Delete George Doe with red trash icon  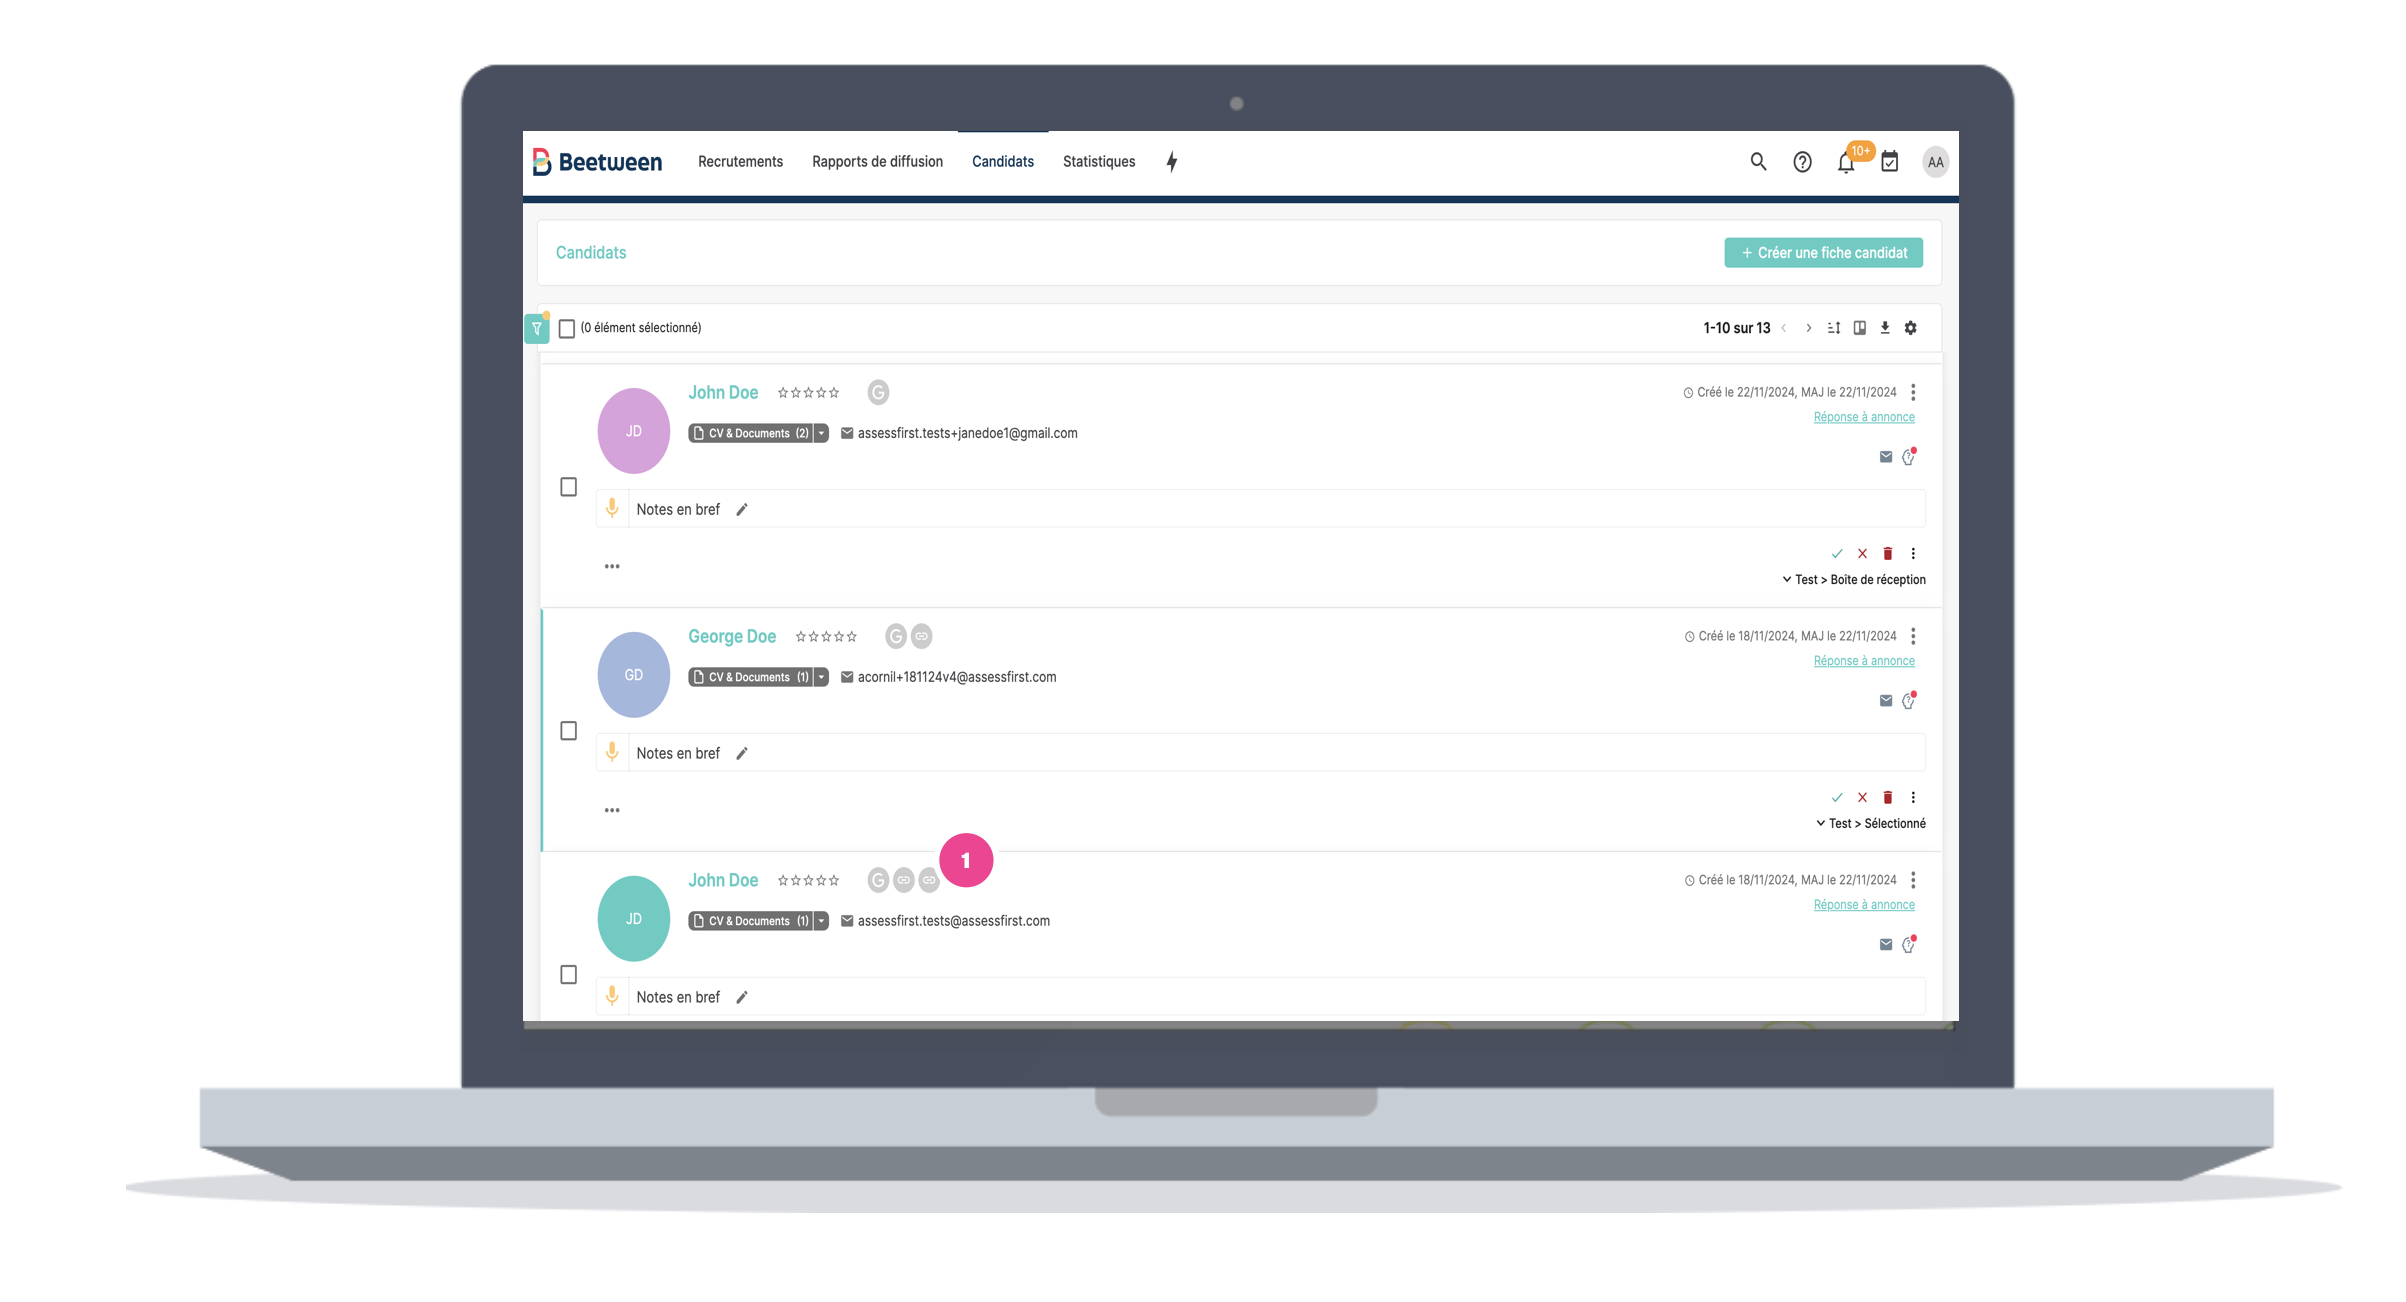point(1887,797)
